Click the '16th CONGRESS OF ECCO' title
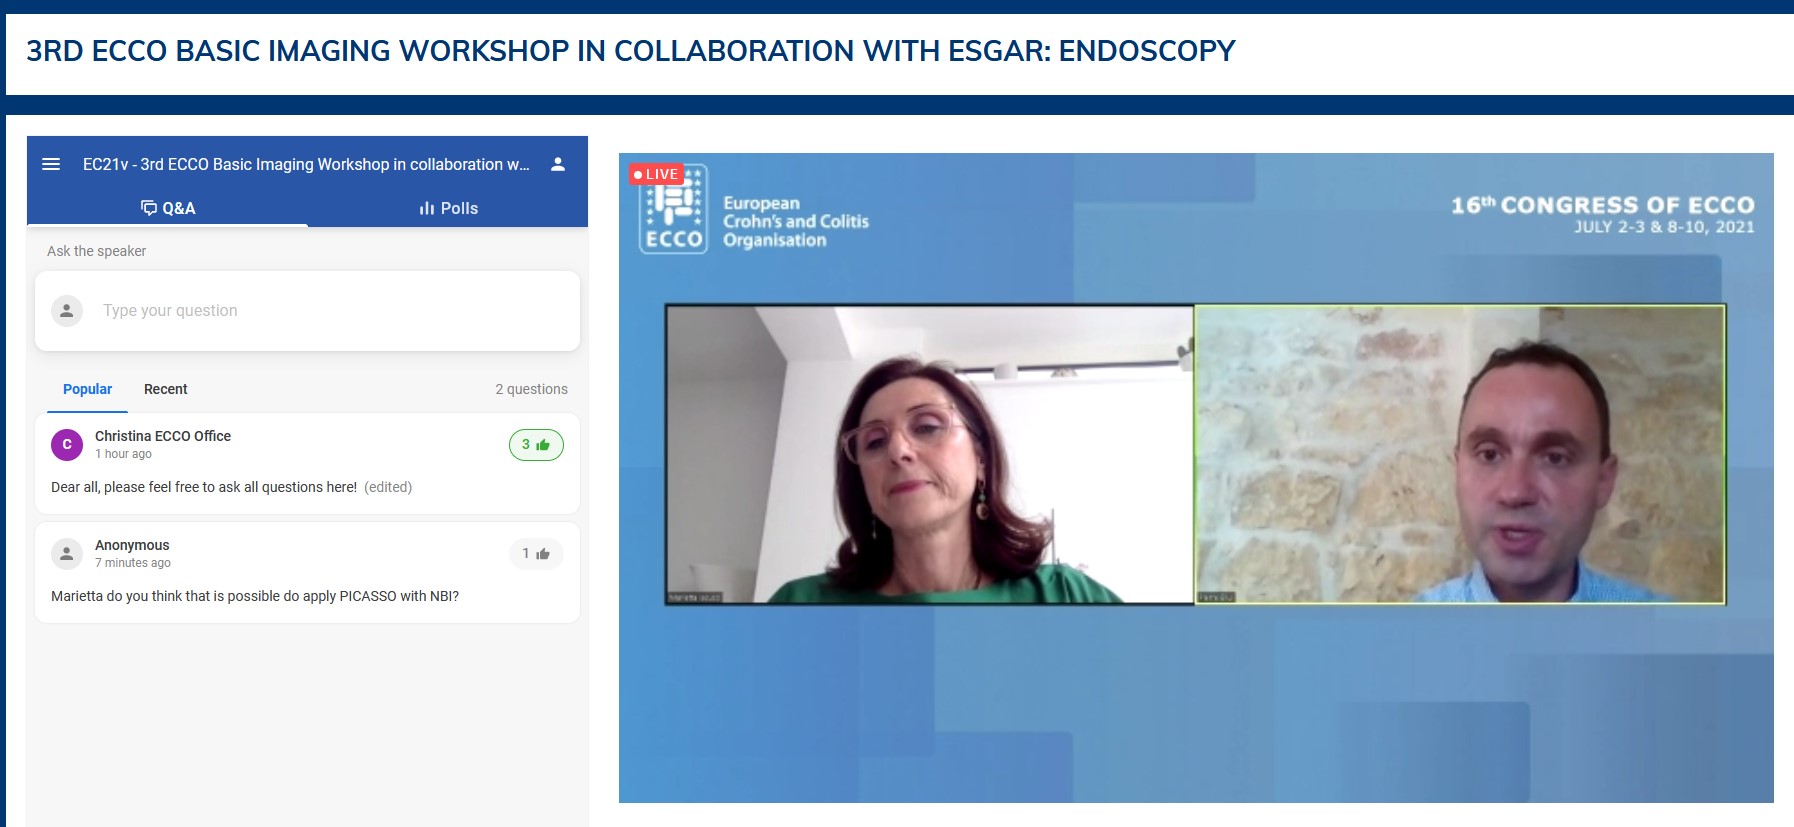 (x=1603, y=205)
